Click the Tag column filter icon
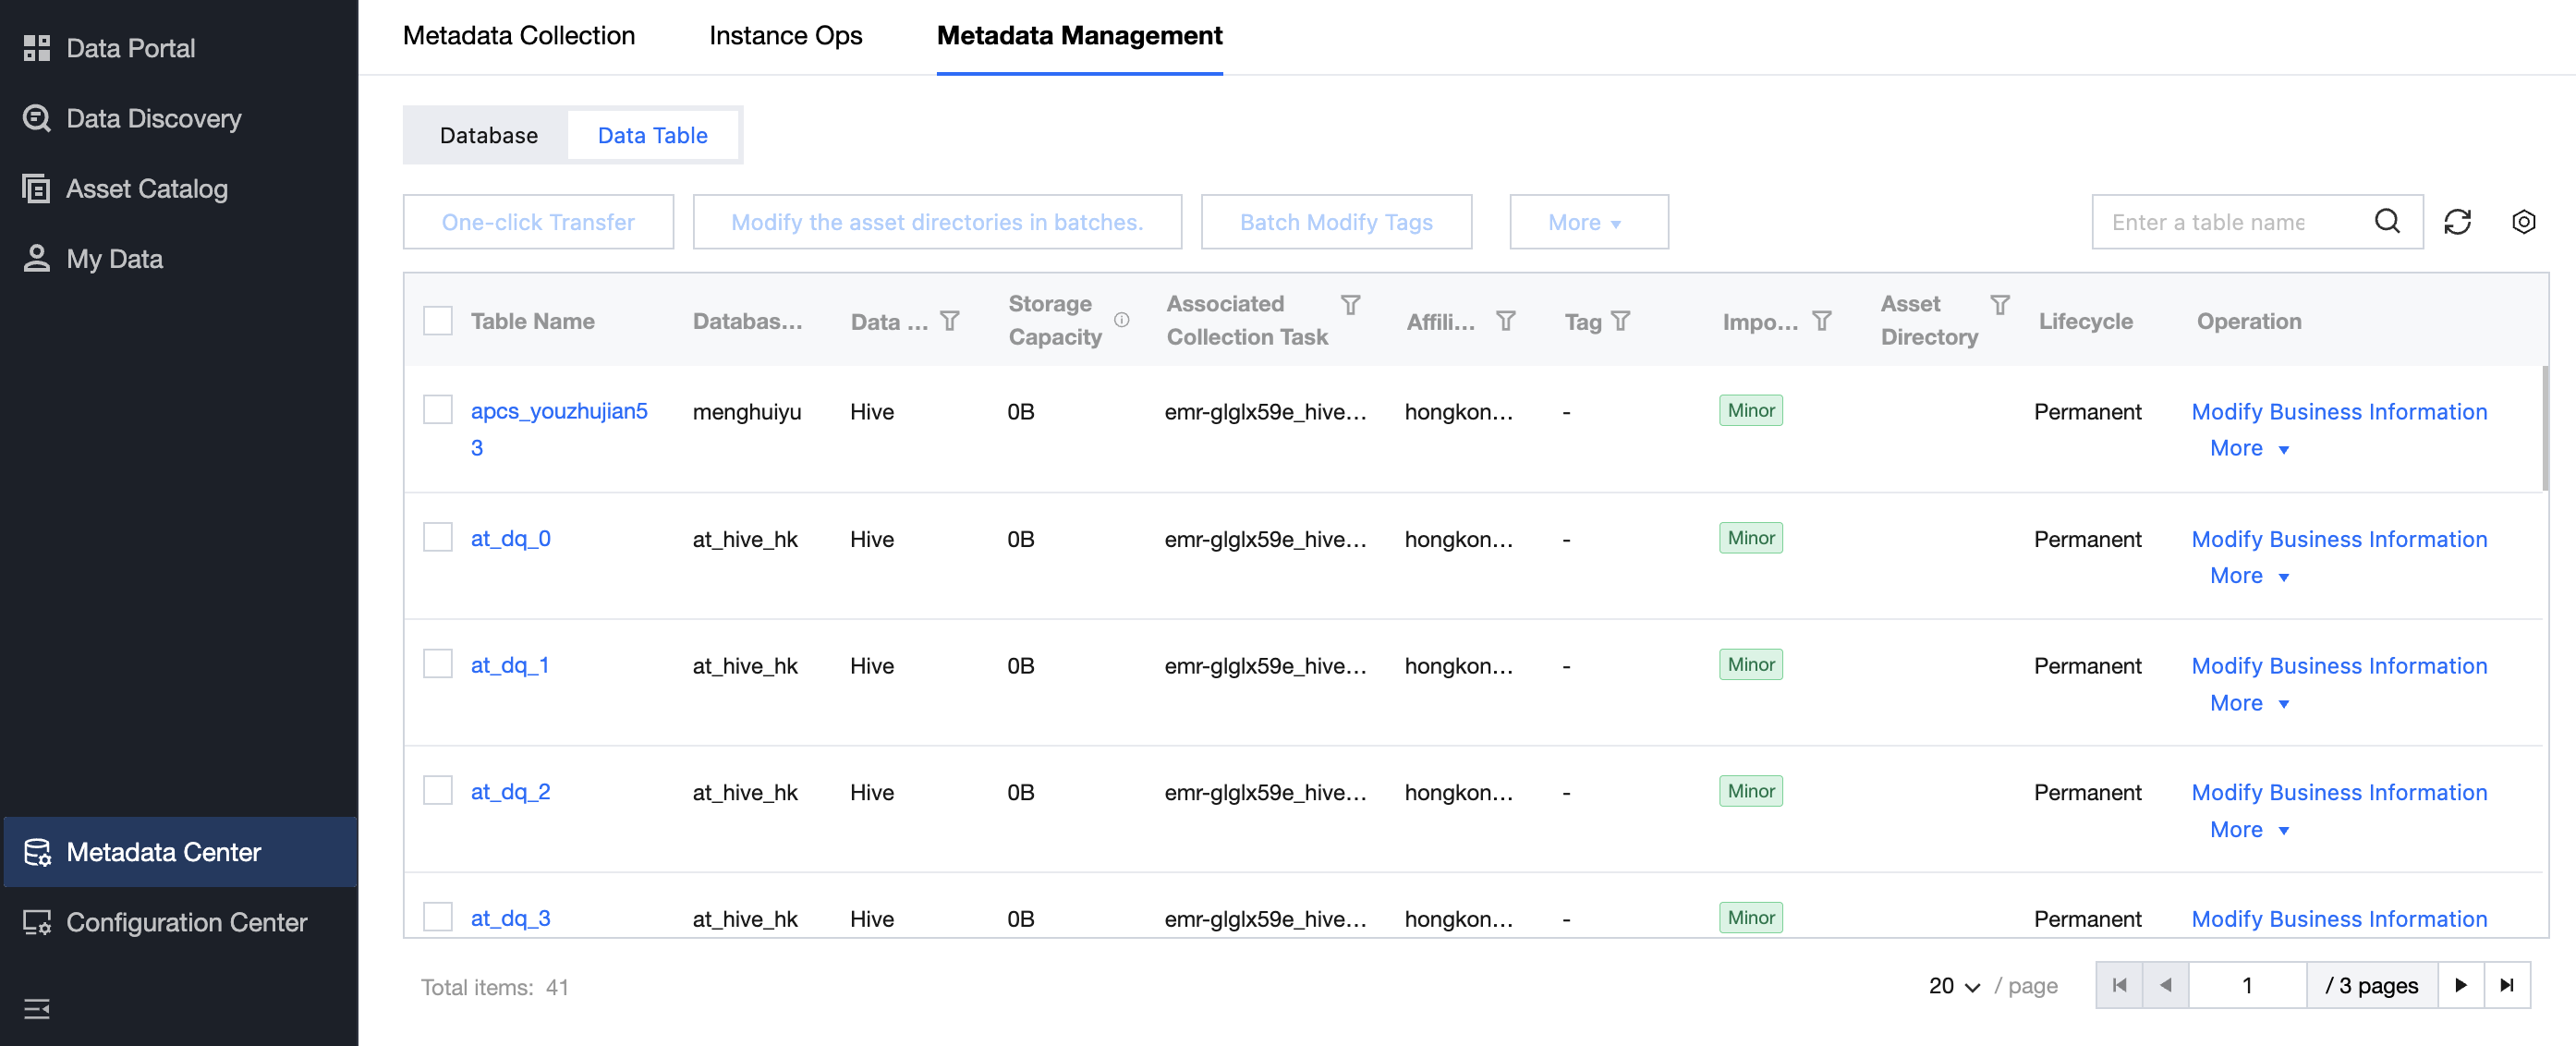This screenshot has width=2576, height=1046. [x=1620, y=321]
